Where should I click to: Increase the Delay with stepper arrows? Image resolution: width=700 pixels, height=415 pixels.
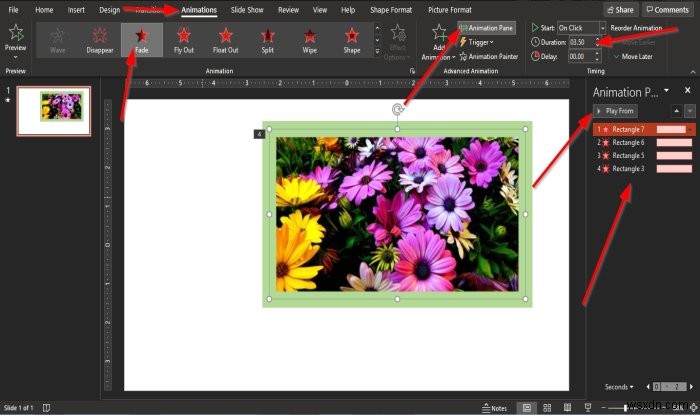coord(597,54)
